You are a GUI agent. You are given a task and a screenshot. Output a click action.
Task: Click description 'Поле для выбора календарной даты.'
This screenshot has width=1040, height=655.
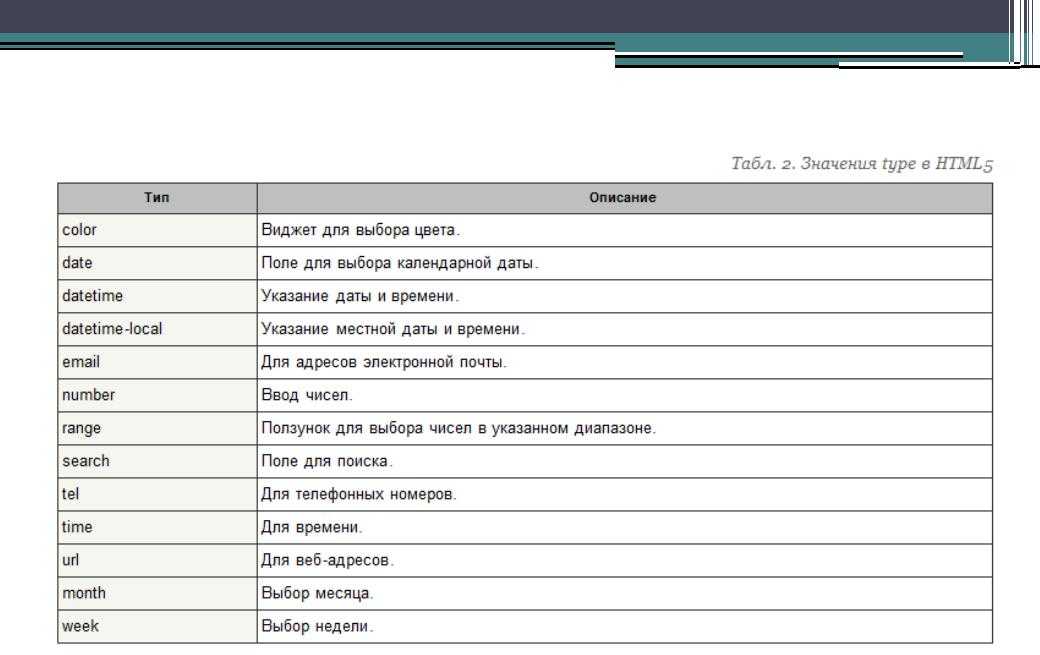pyautogui.click(x=400, y=263)
